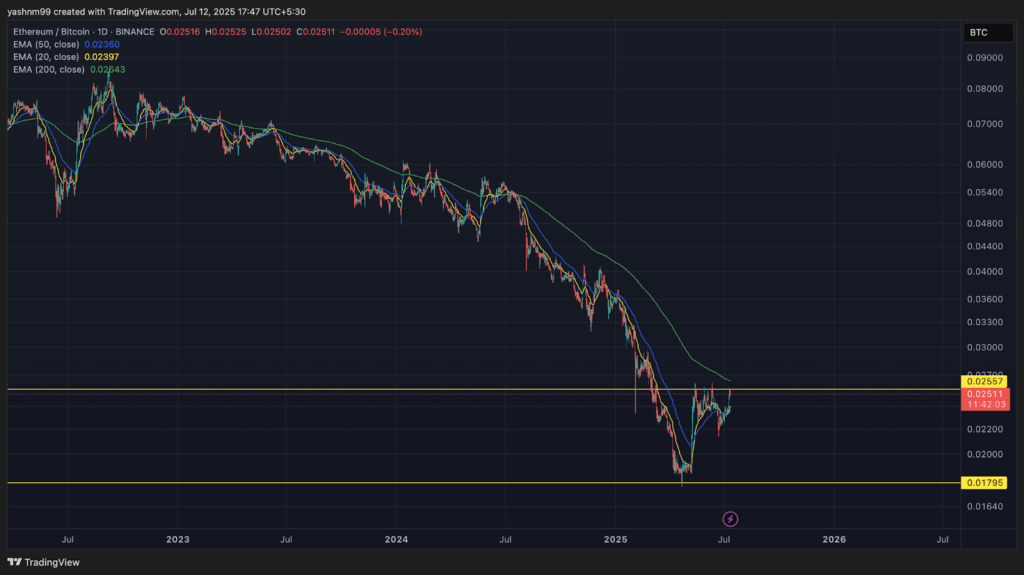Image resolution: width=1024 pixels, height=575 pixels.
Task: Select the EMA (50, close) indicator legend
Action: tap(46, 44)
